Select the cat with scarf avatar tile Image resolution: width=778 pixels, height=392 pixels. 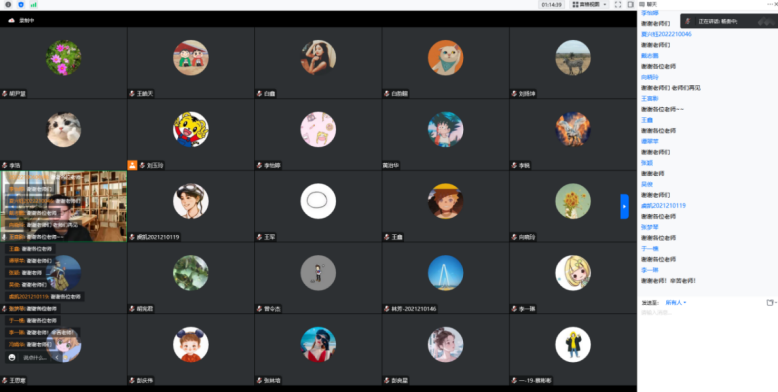pos(446,58)
